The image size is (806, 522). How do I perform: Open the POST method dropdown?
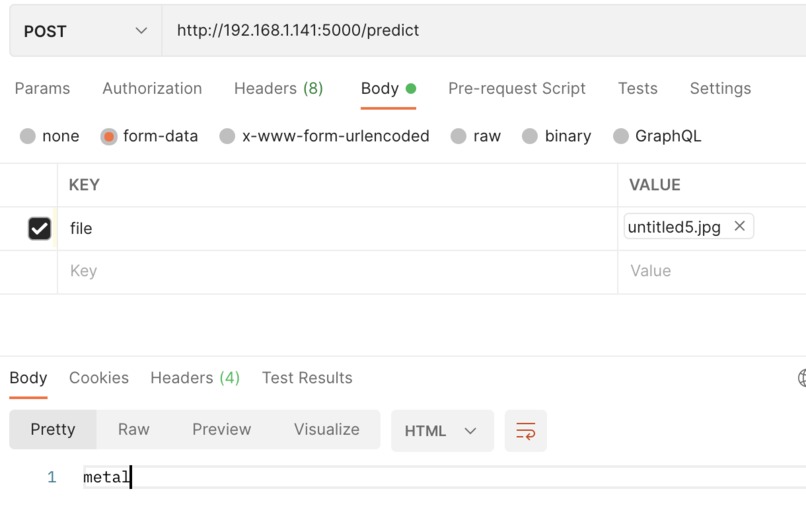(85, 31)
